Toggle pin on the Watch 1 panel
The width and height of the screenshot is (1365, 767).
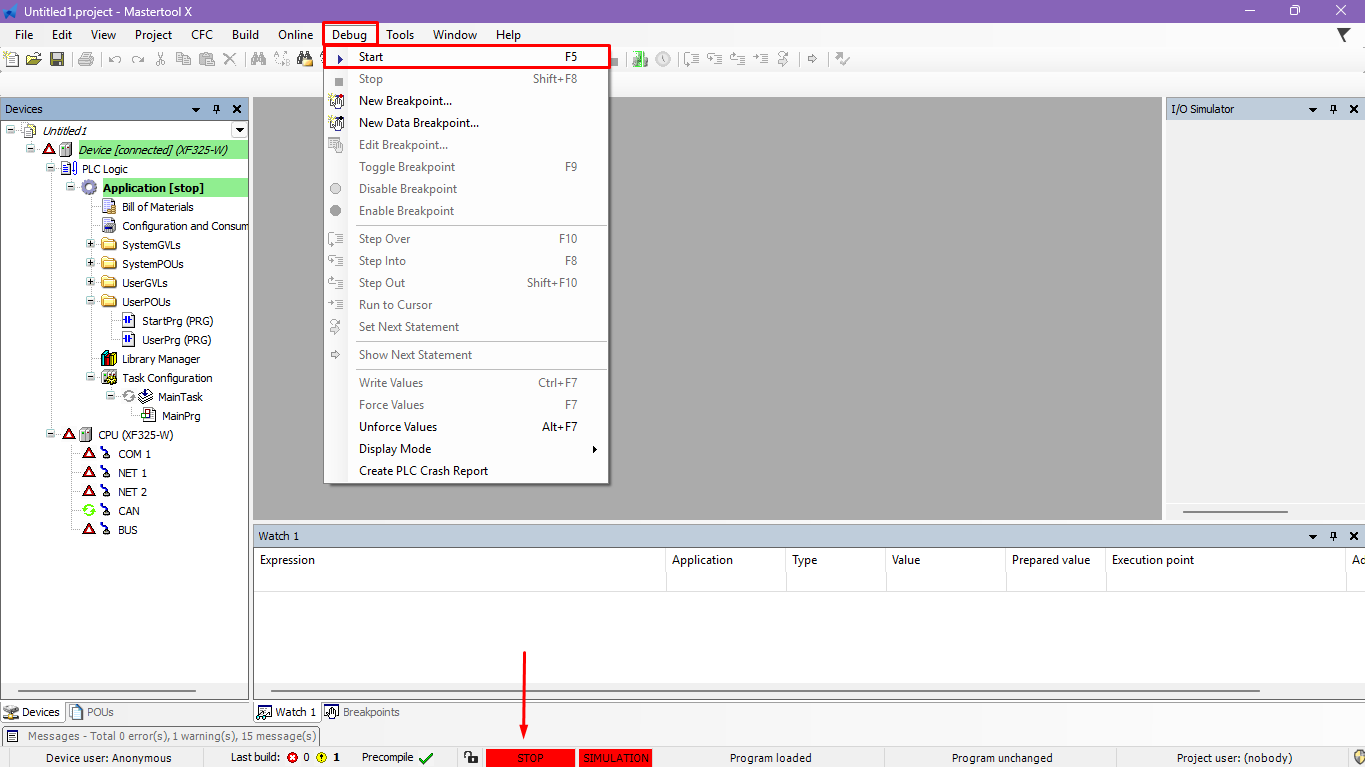1333,537
